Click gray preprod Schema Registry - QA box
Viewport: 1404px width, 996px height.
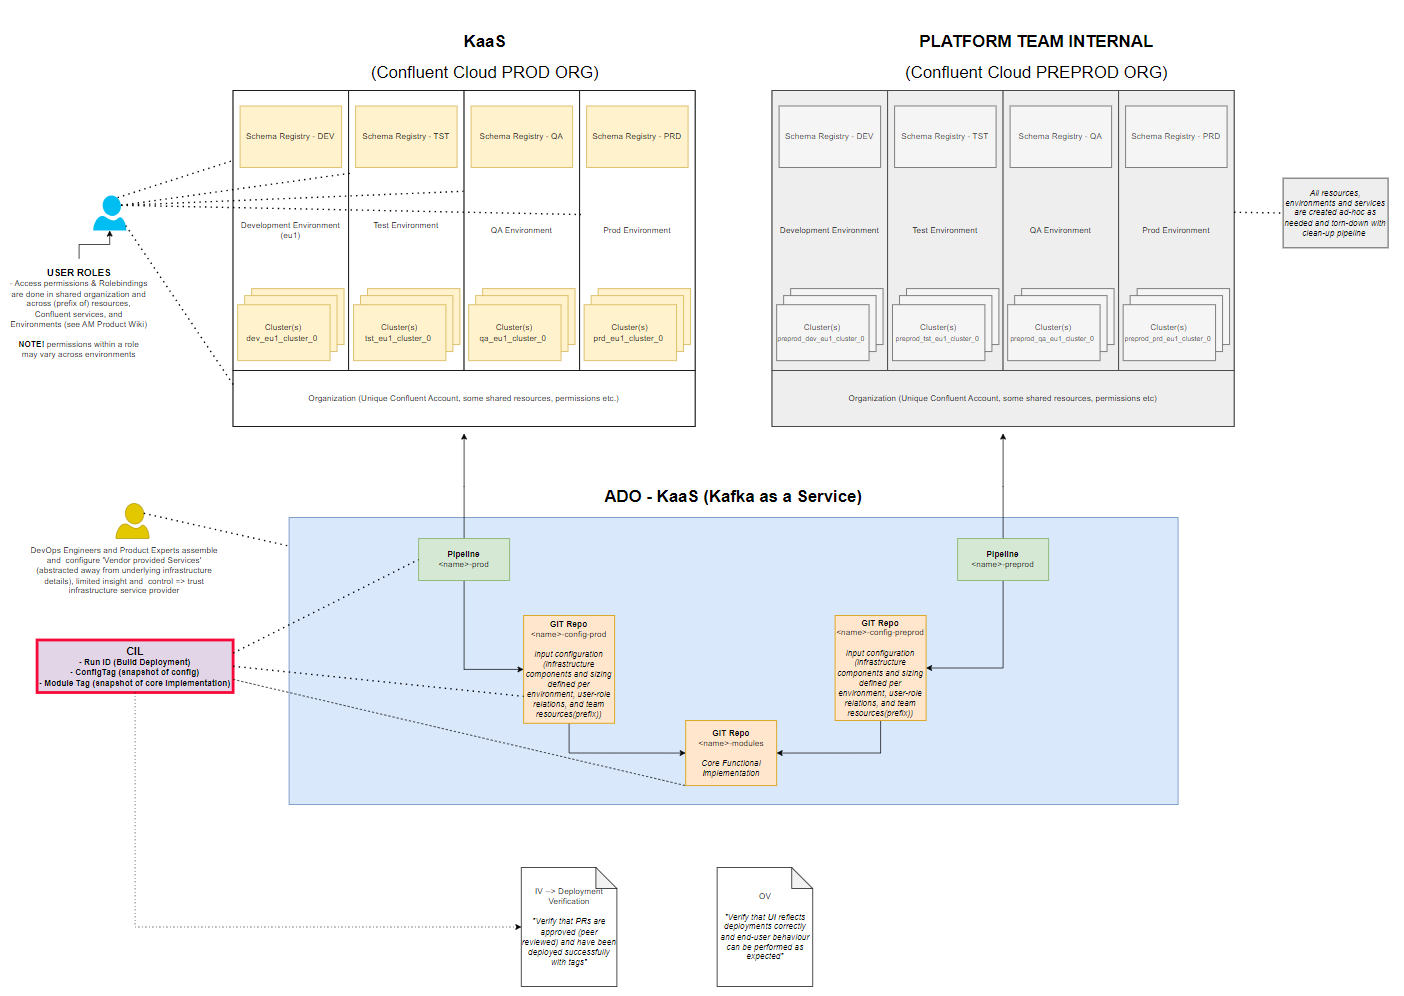click(x=1060, y=137)
